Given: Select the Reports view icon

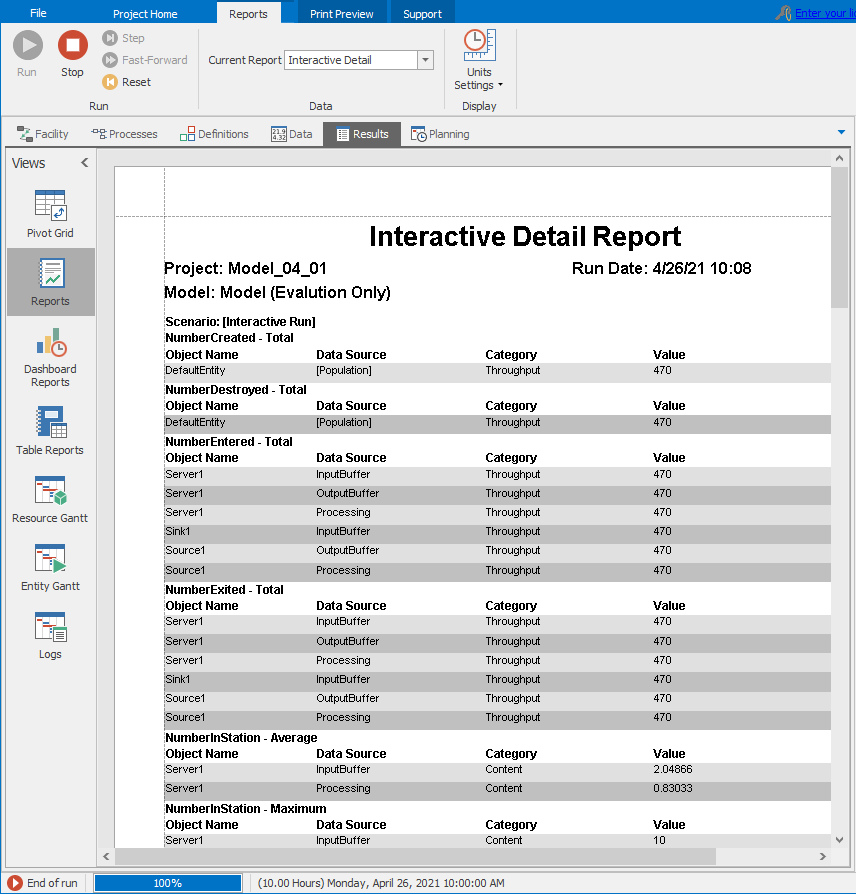Looking at the screenshot, I should click(50, 282).
